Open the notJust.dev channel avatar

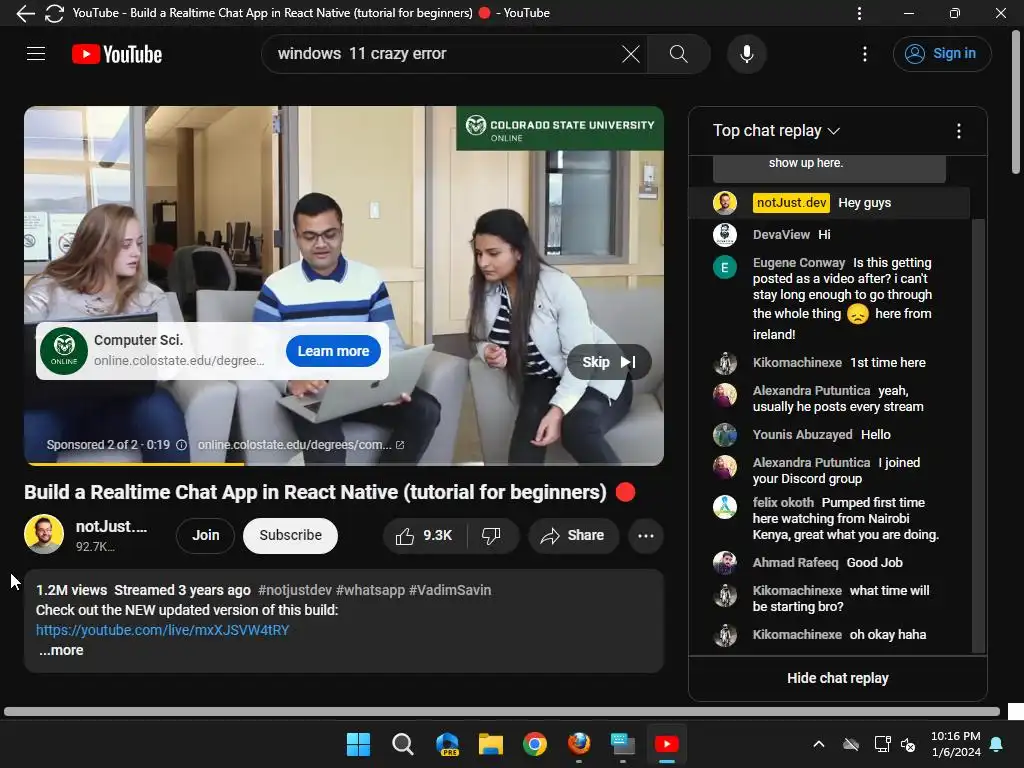pyautogui.click(x=44, y=534)
